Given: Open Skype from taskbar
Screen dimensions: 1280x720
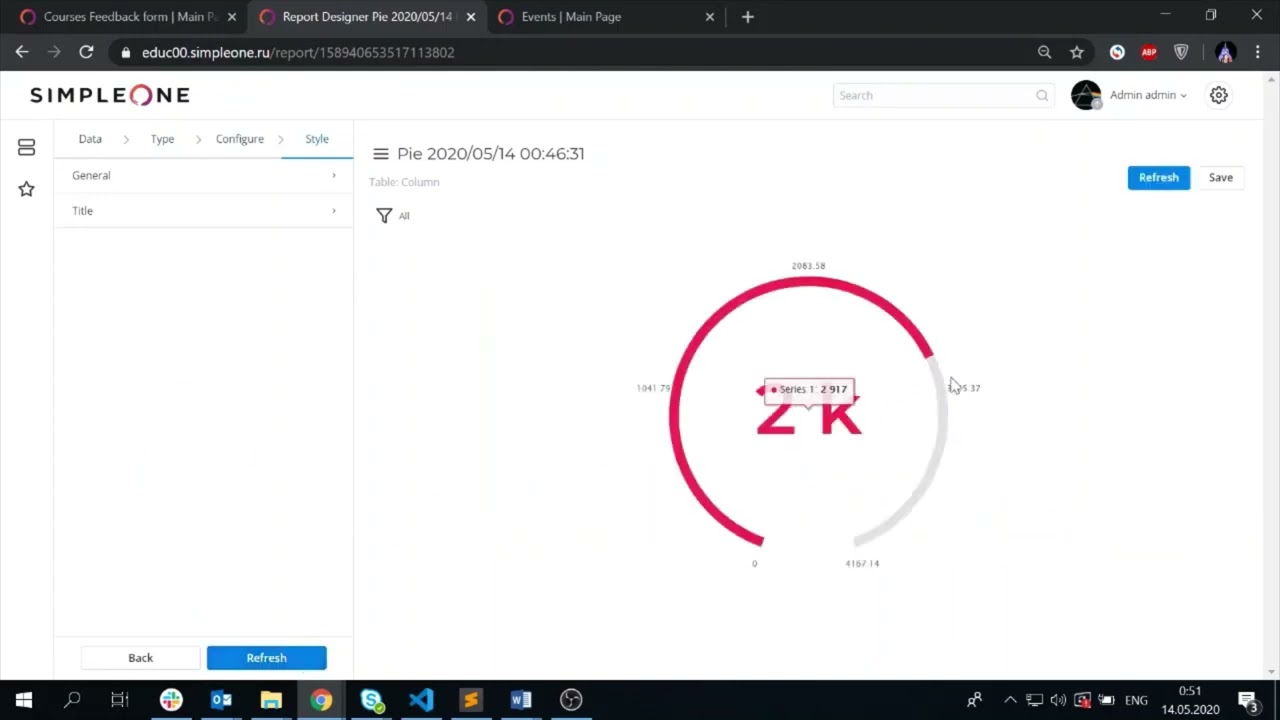Looking at the screenshot, I should [x=371, y=700].
